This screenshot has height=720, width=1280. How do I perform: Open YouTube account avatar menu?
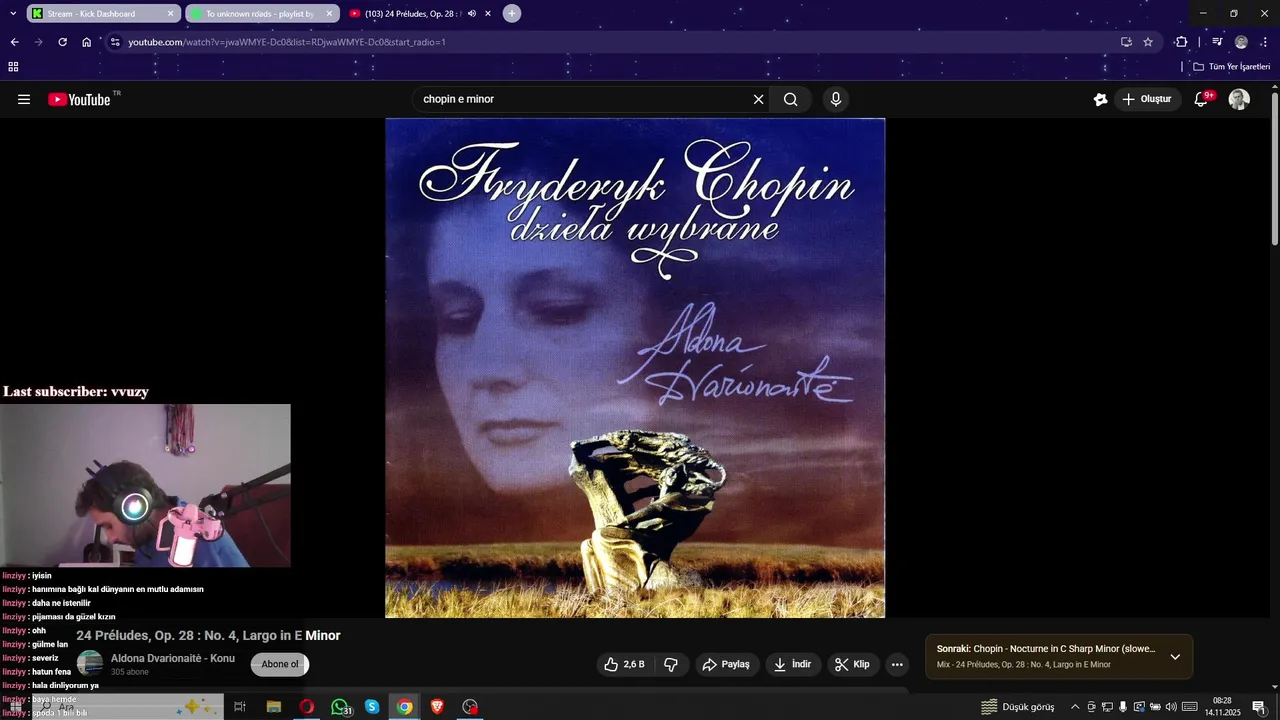[1239, 99]
